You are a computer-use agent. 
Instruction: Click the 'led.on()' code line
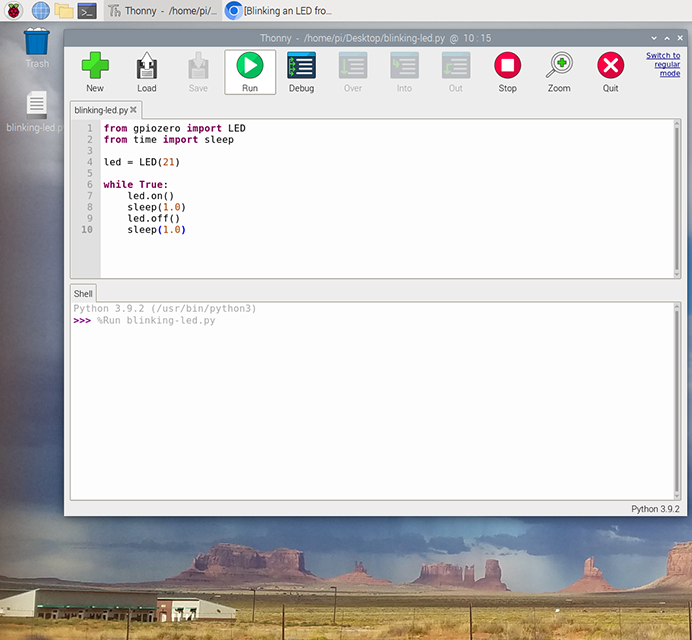click(x=150, y=196)
